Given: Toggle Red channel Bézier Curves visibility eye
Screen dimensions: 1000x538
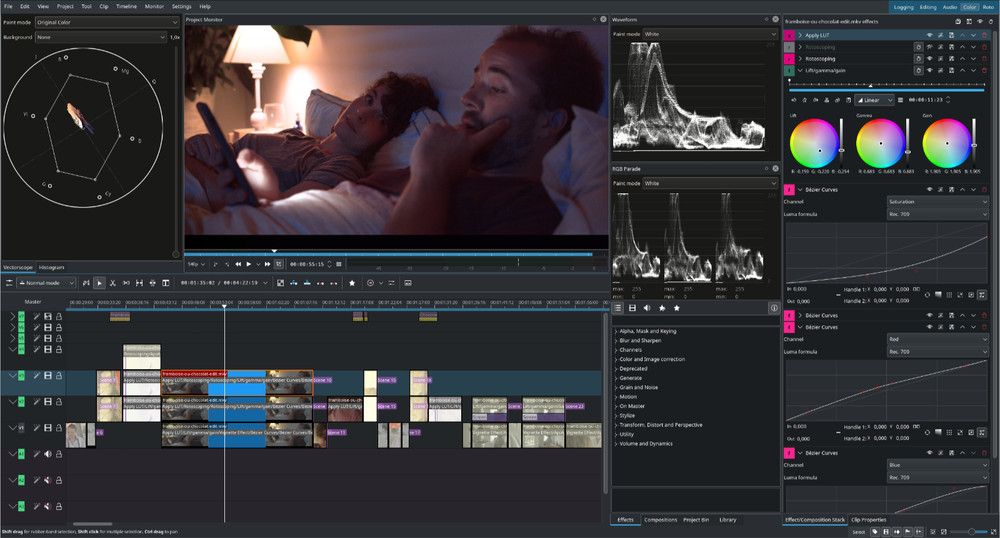Looking at the screenshot, I should tap(929, 327).
